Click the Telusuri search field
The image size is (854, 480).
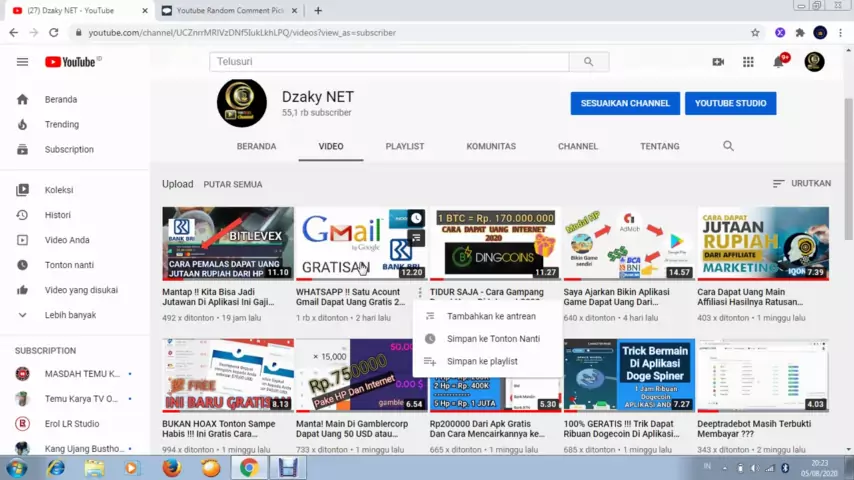[x=389, y=62]
